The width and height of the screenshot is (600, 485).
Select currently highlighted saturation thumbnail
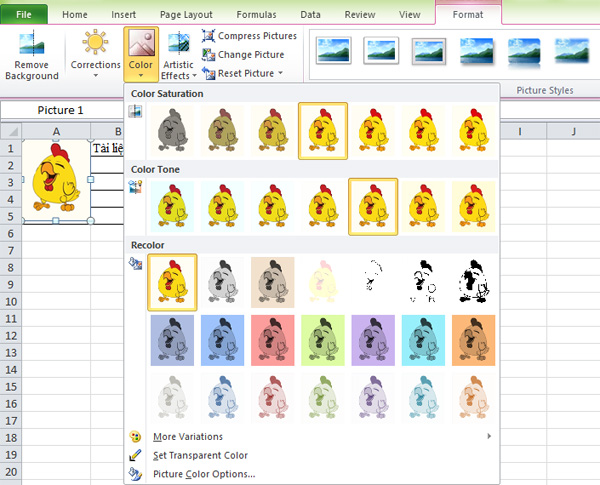coord(323,131)
